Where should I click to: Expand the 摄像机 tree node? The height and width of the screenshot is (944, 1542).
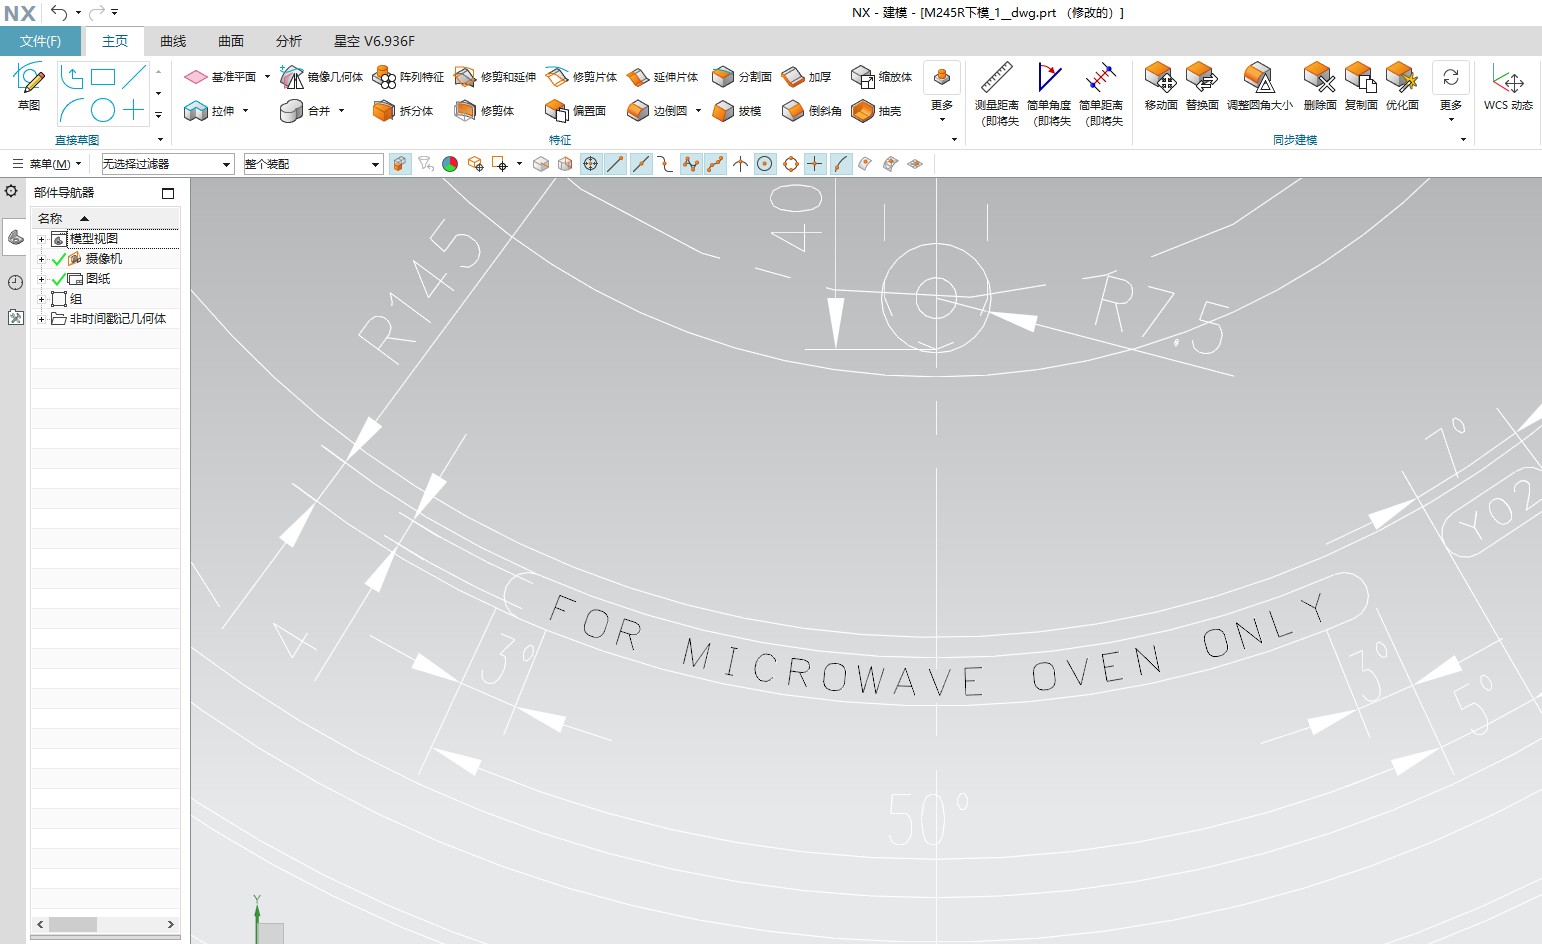point(41,259)
